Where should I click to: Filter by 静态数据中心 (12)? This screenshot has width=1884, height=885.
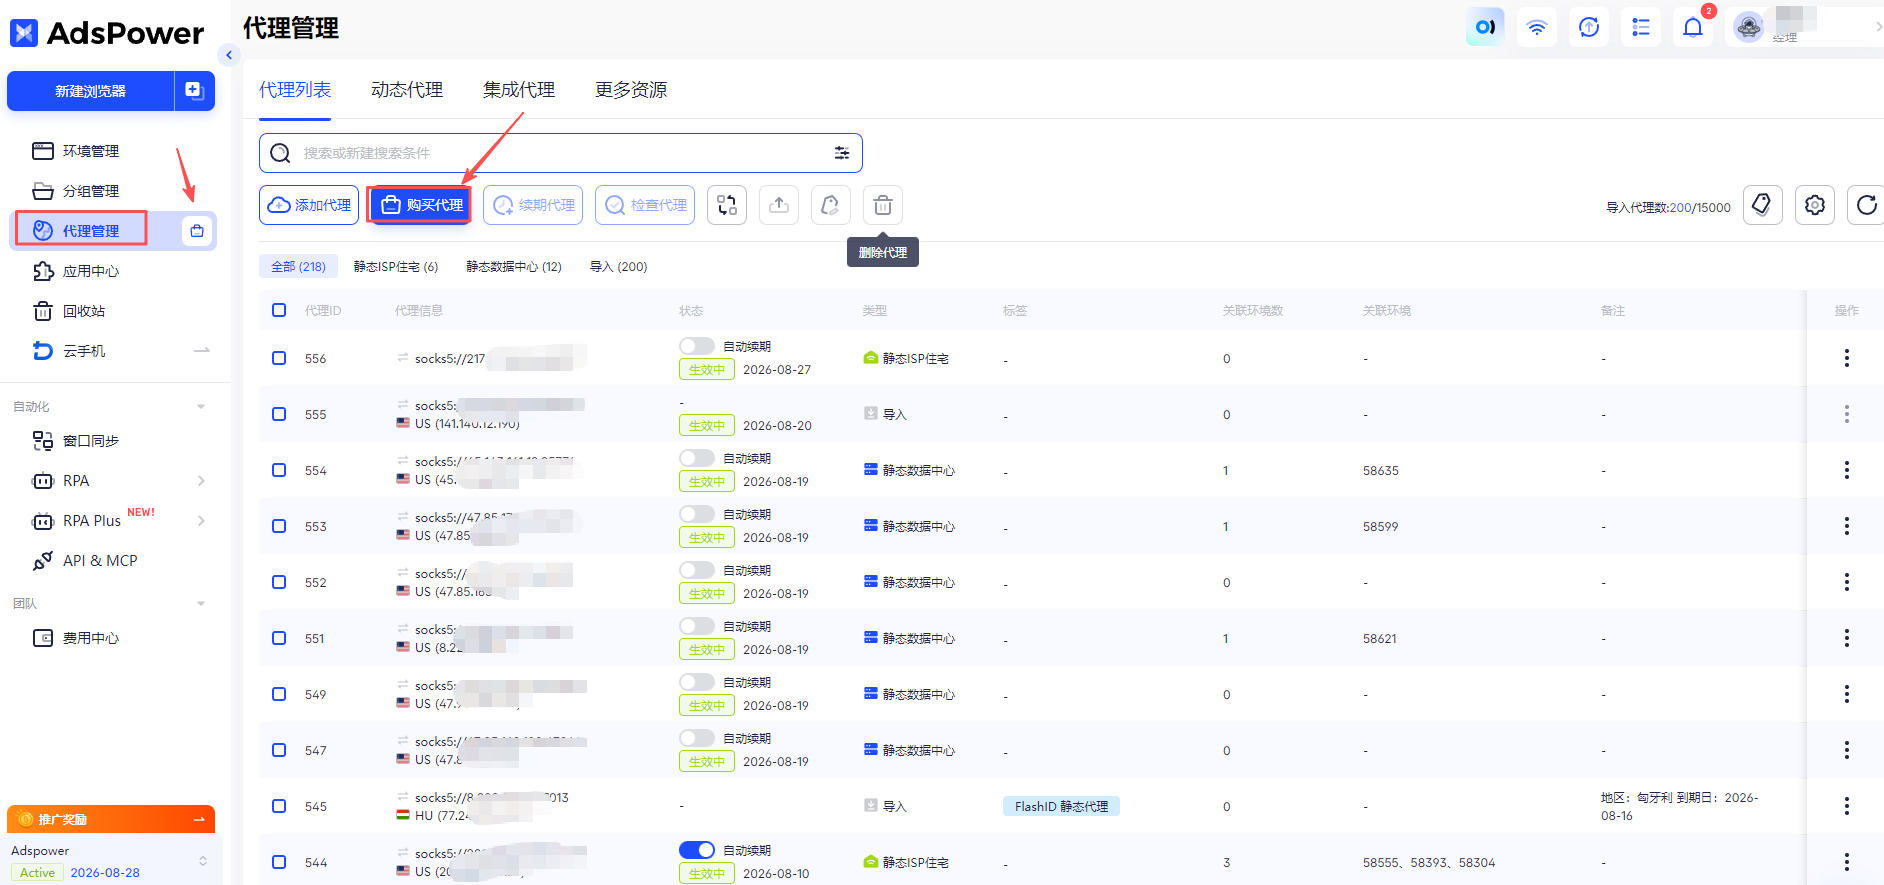[x=514, y=266]
